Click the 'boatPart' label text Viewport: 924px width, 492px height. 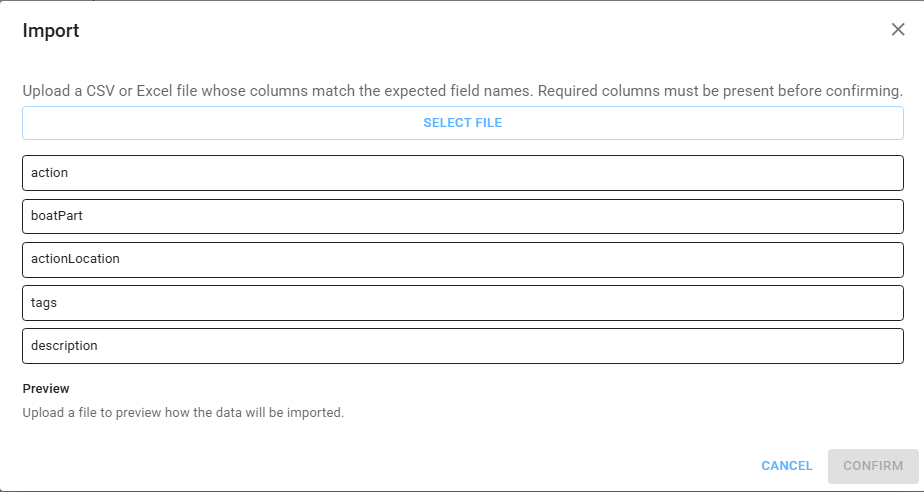(57, 216)
